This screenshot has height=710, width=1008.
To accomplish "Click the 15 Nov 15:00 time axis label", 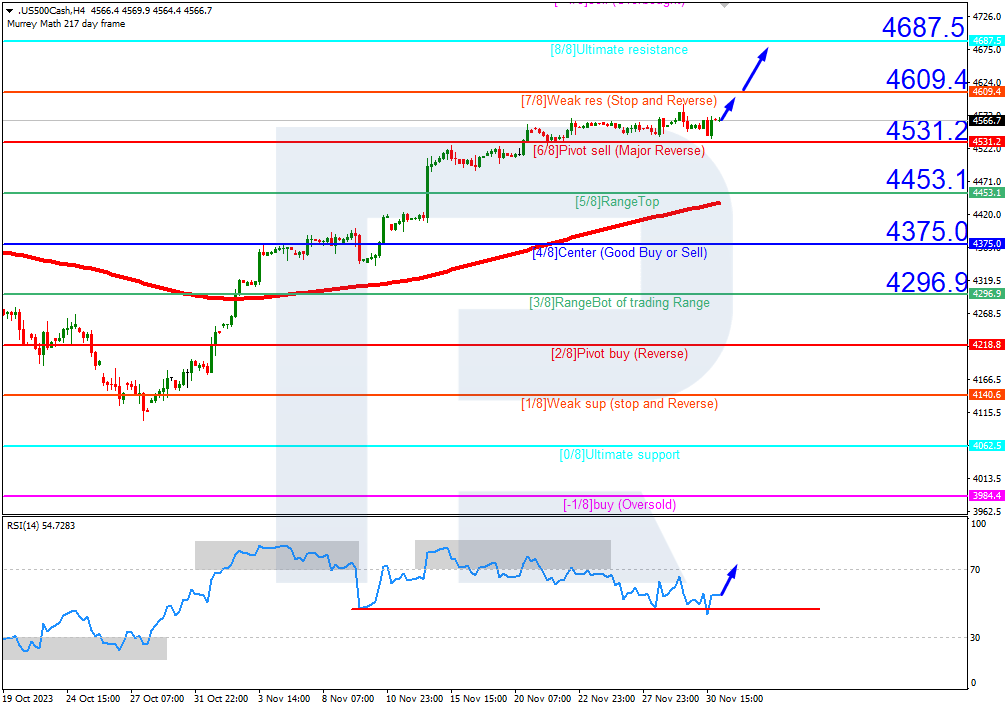I will point(478,698).
